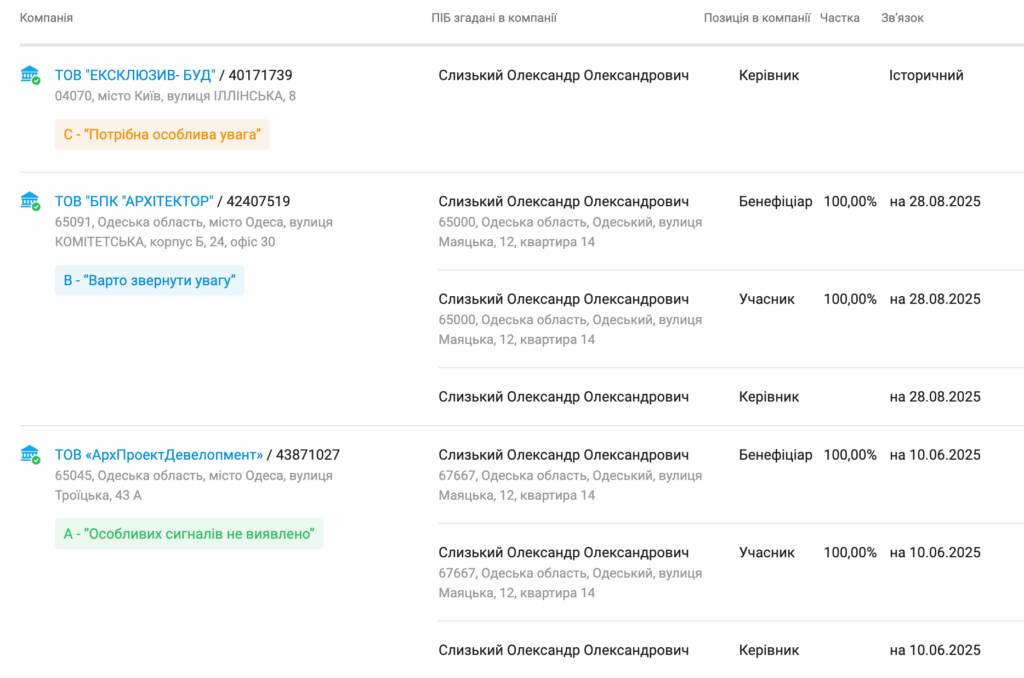Open the ТОВ «АрхПроектДевелопмент» company link

pyautogui.click(x=159, y=455)
